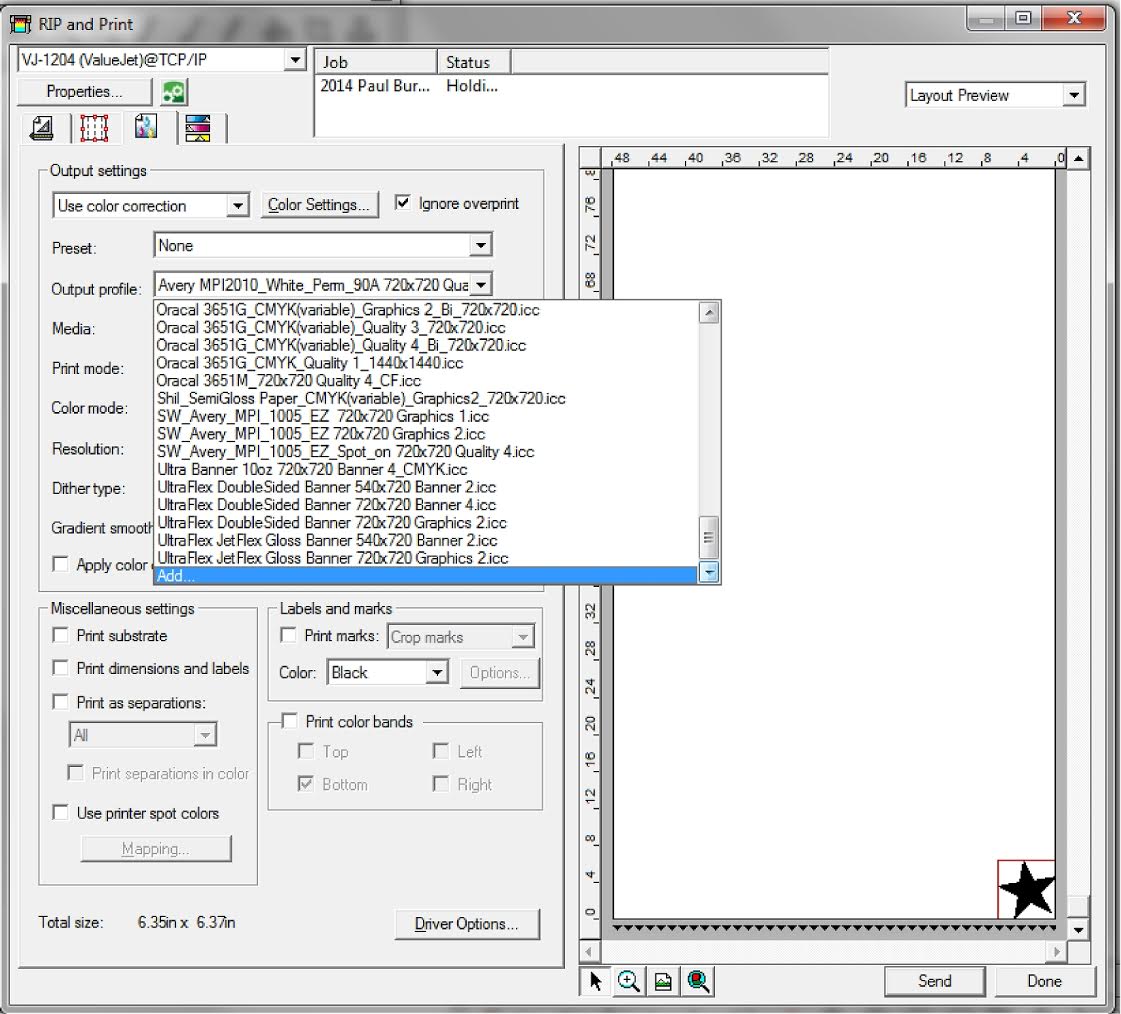Enable Print substrate checkbox
This screenshot has width=1121, height=1014.
(61, 635)
